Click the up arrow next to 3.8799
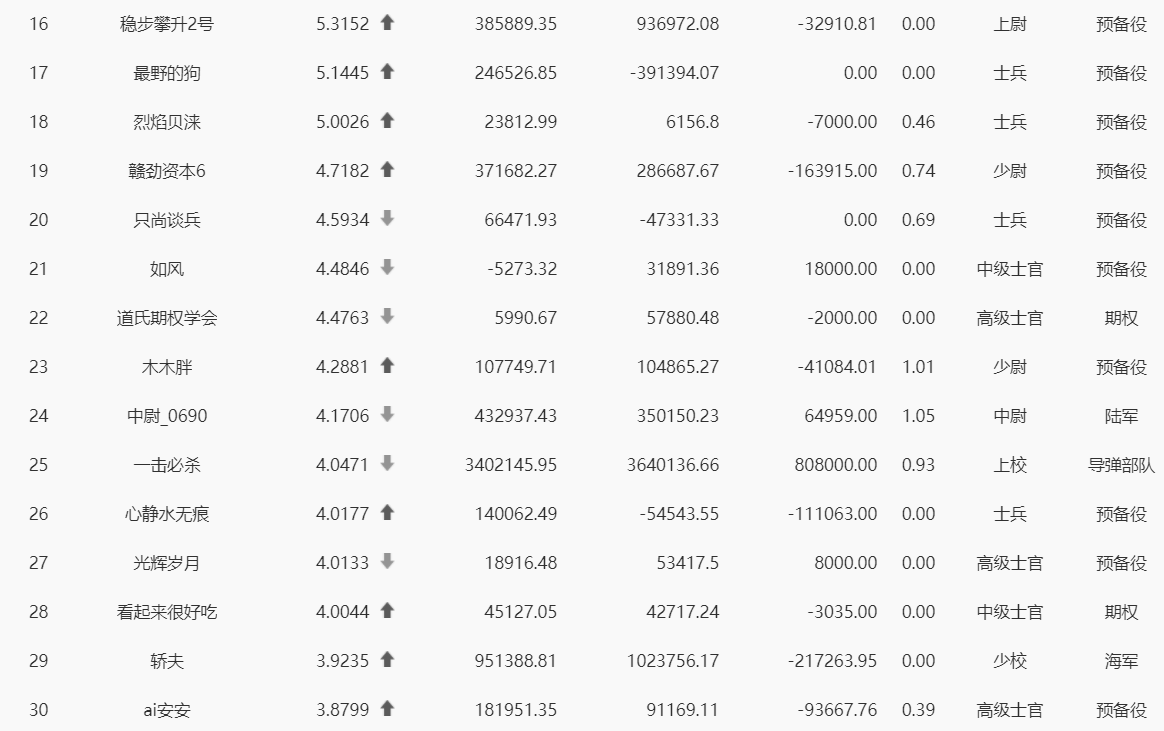Viewport: 1164px width, 731px height. pos(387,708)
